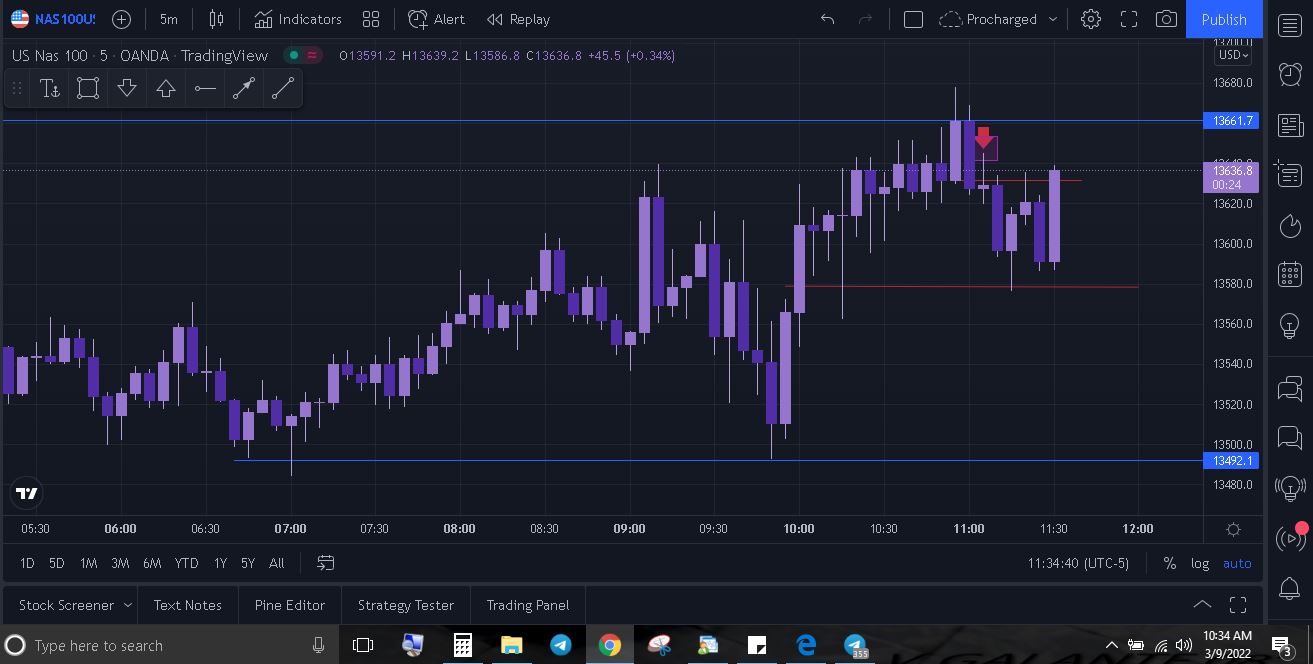Open Calendar panel in sidebar

point(1290,274)
